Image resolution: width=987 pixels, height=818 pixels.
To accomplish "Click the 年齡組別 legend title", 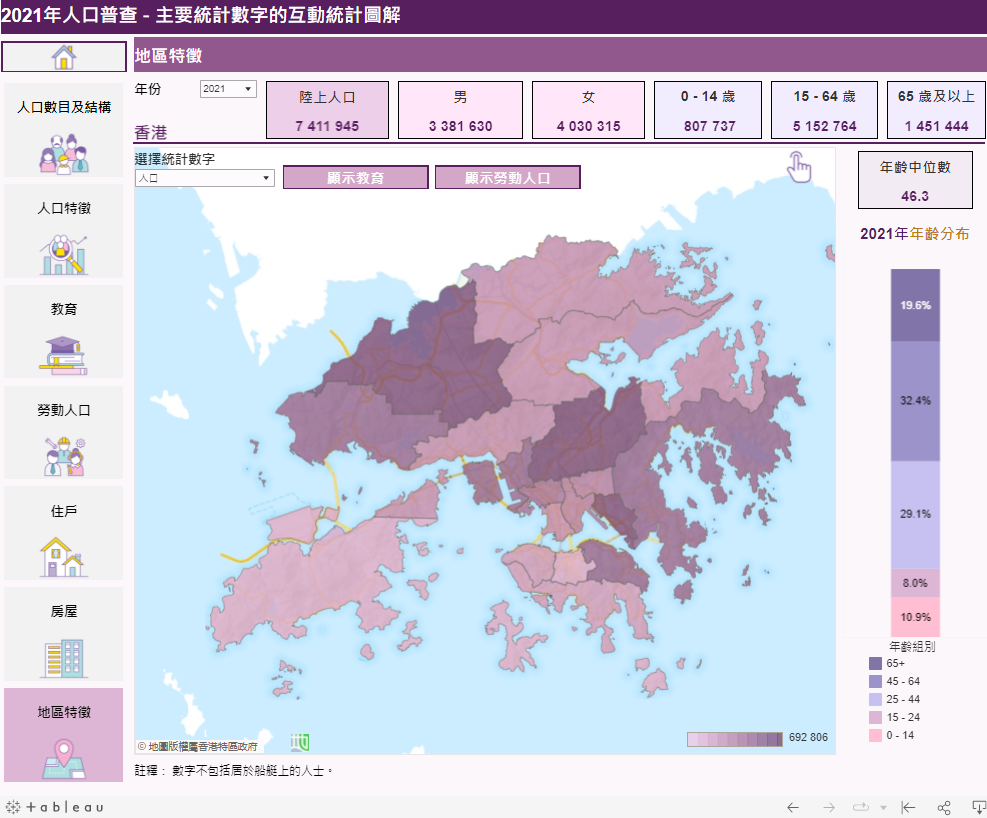I will pyautogui.click(x=912, y=646).
